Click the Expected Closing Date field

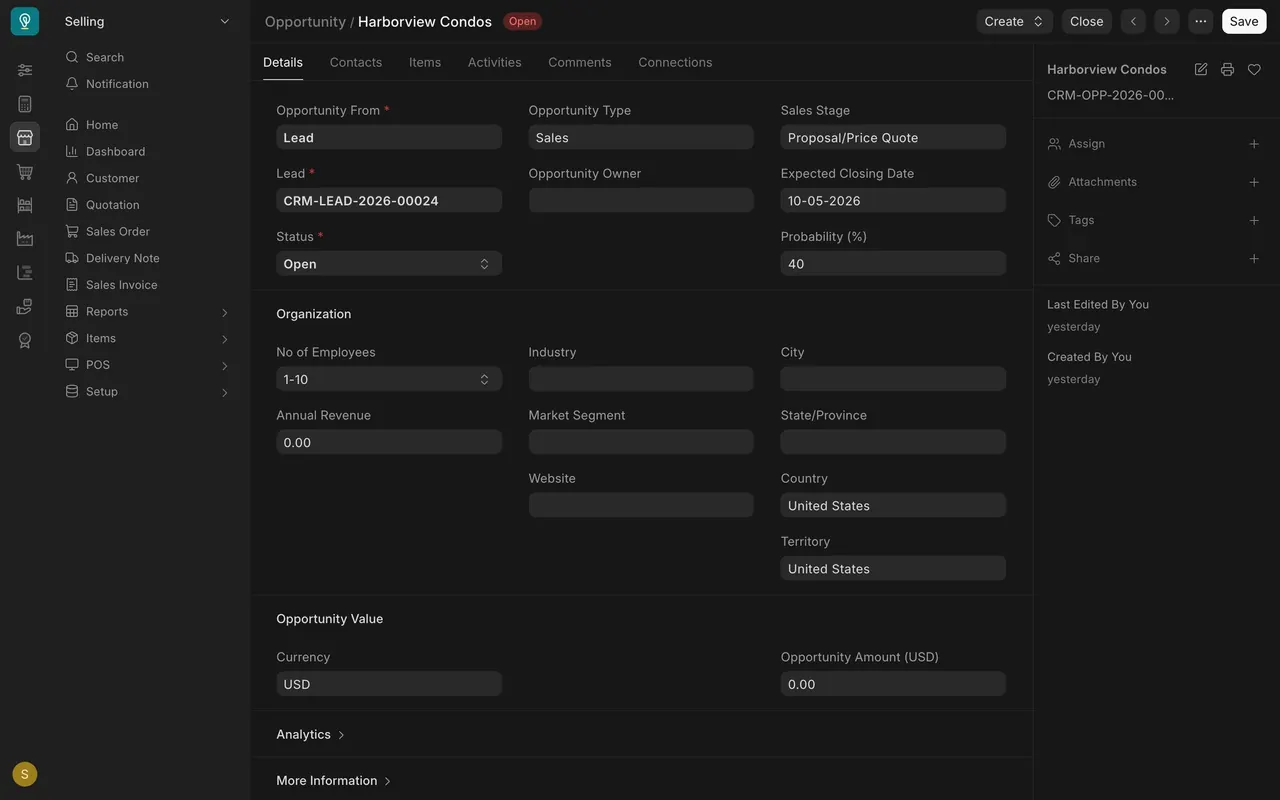pos(893,201)
